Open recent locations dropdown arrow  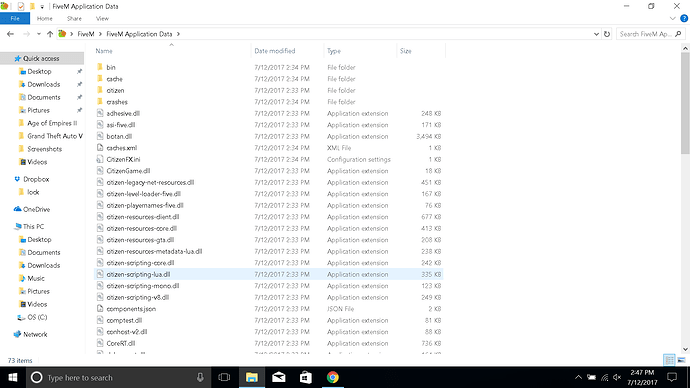39,34
